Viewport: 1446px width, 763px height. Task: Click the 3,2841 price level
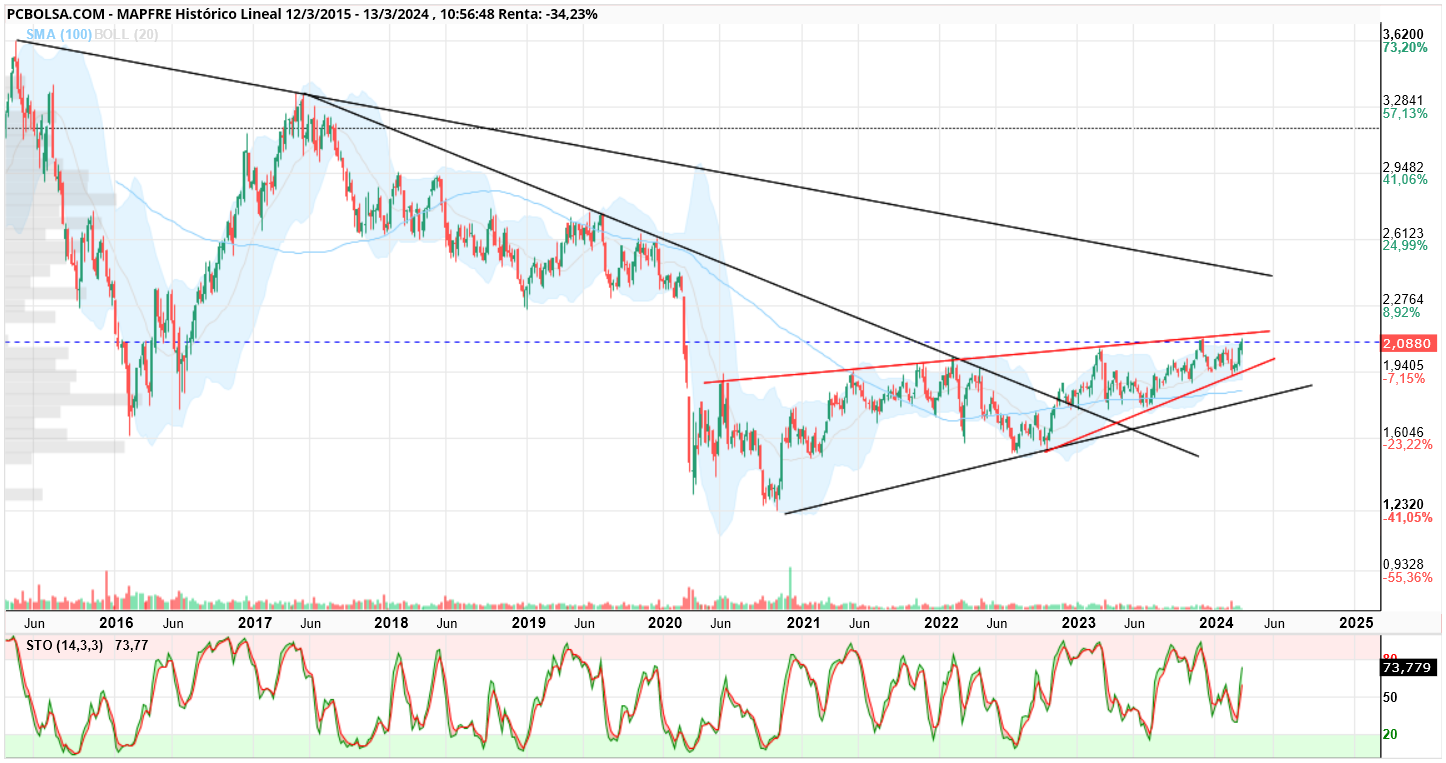click(1403, 100)
